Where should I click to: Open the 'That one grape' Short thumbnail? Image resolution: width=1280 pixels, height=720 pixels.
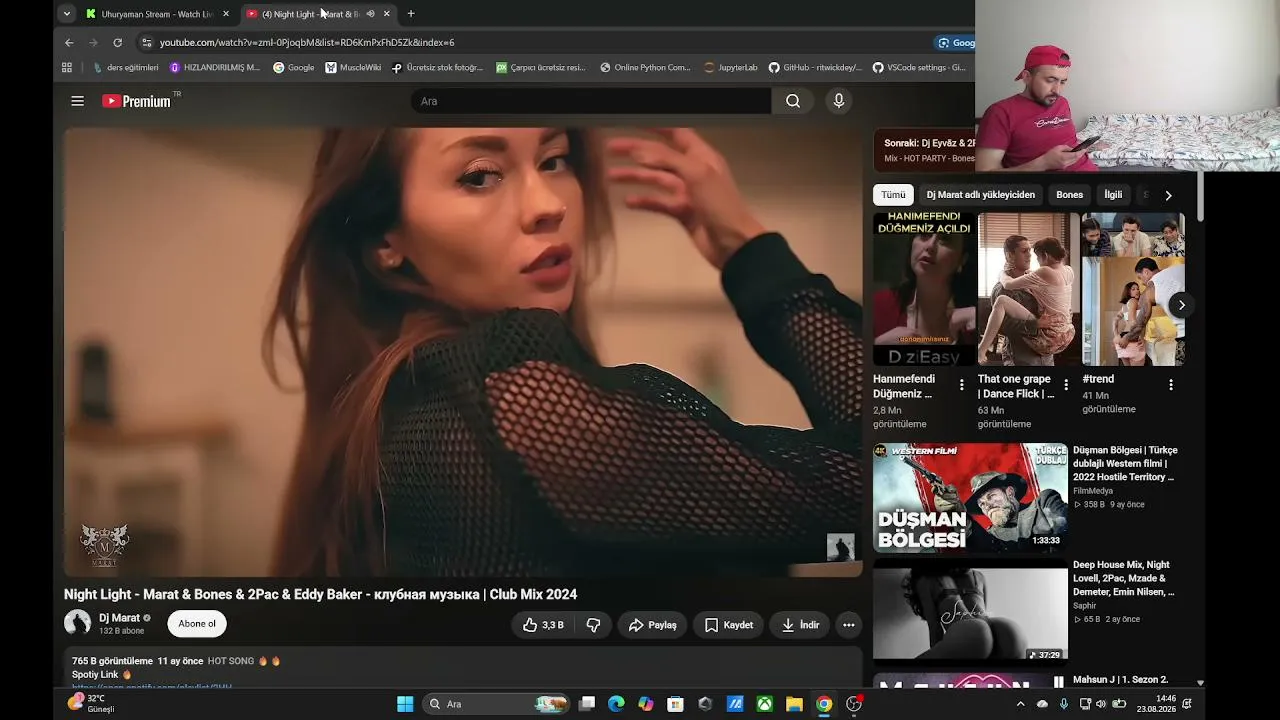click(x=1028, y=289)
